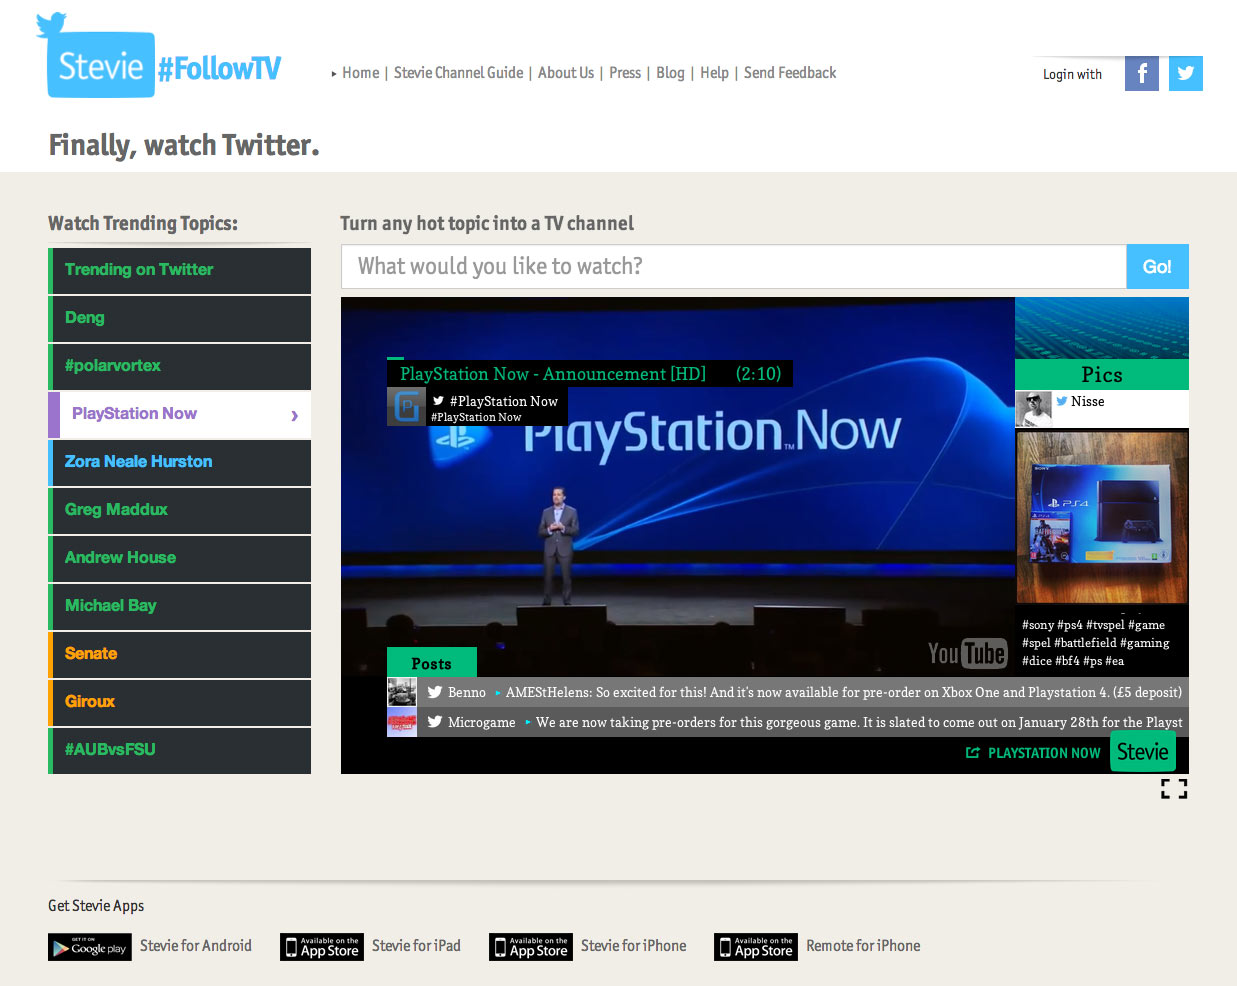1237x986 pixels.
Task: Select the PlayStation Now topic
Action: (180, 414)
